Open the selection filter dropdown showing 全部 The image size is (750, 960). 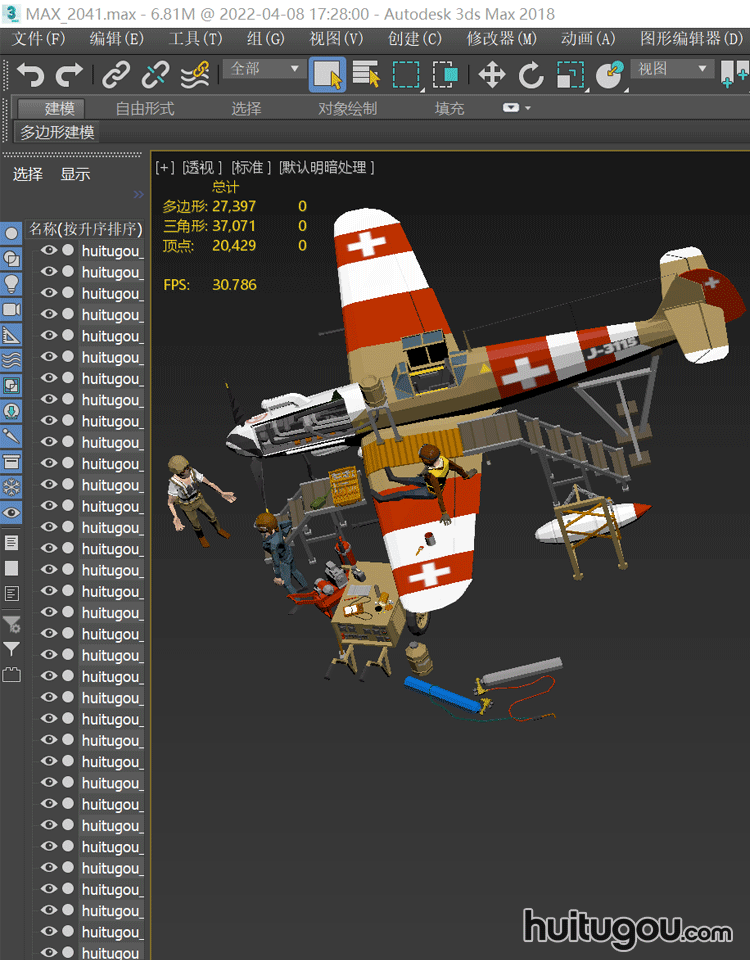pos(265,69)
